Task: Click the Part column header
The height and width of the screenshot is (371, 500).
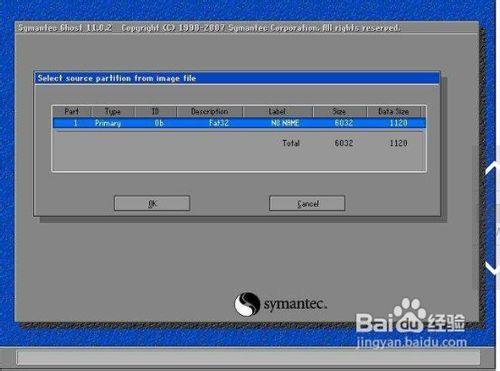Action: pyautogui.click(x=72, y=111)
